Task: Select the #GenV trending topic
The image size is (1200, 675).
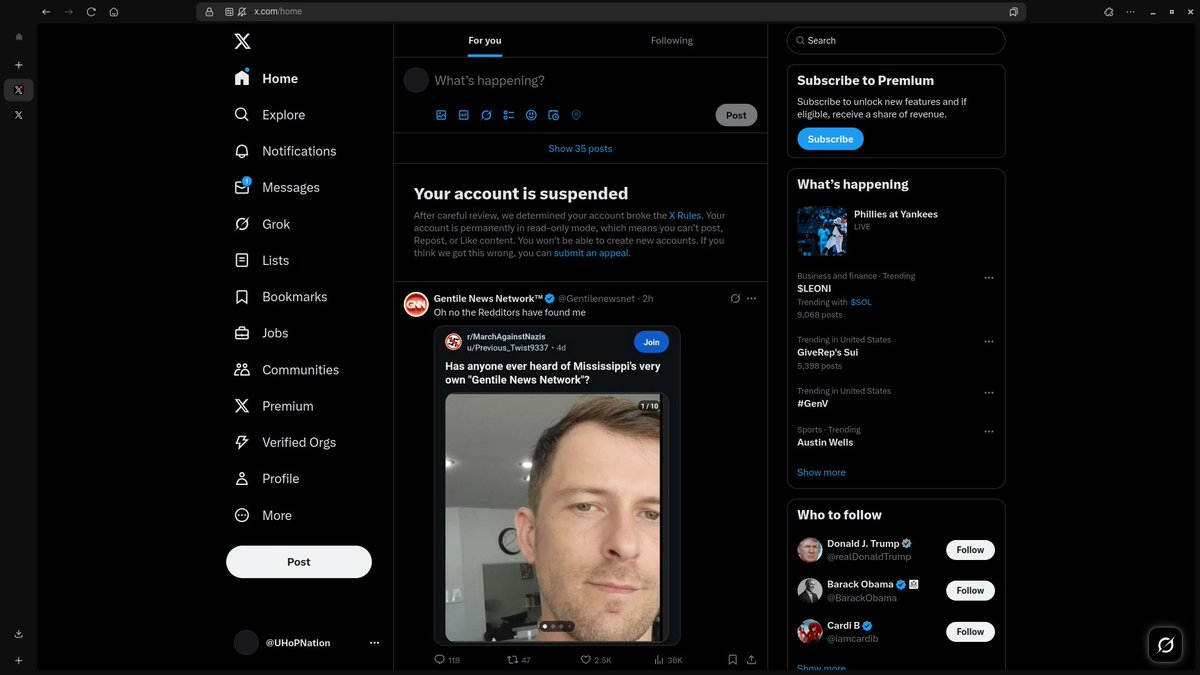Action: point(812,404)
